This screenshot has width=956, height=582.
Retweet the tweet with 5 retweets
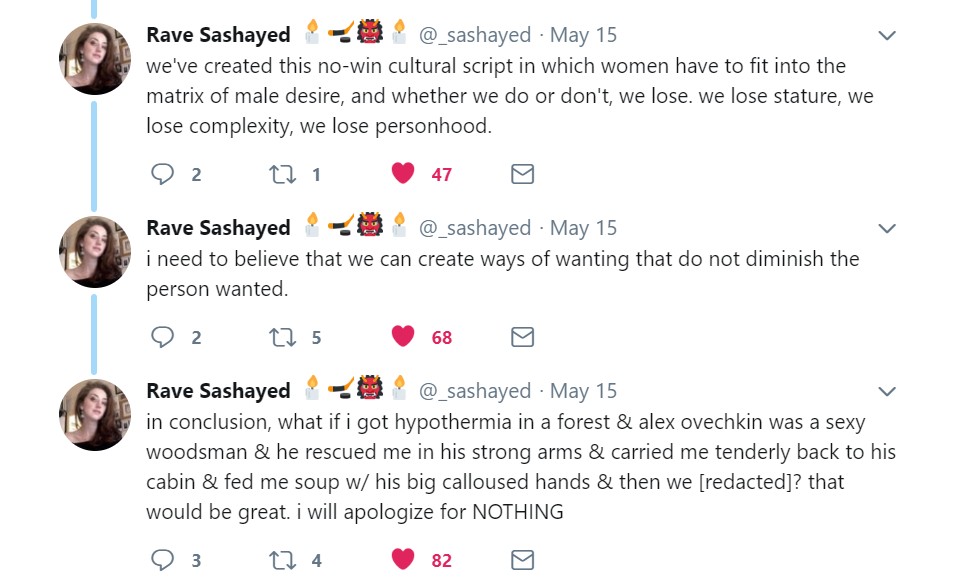283,337
